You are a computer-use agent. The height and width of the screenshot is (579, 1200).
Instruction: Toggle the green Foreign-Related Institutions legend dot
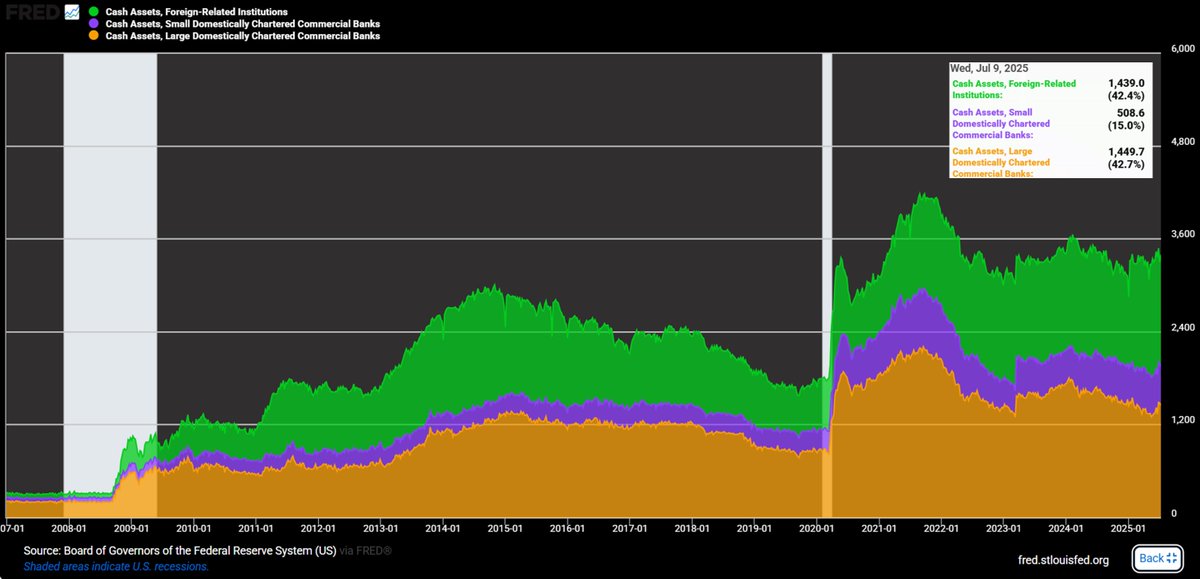[x=93, y=12]
